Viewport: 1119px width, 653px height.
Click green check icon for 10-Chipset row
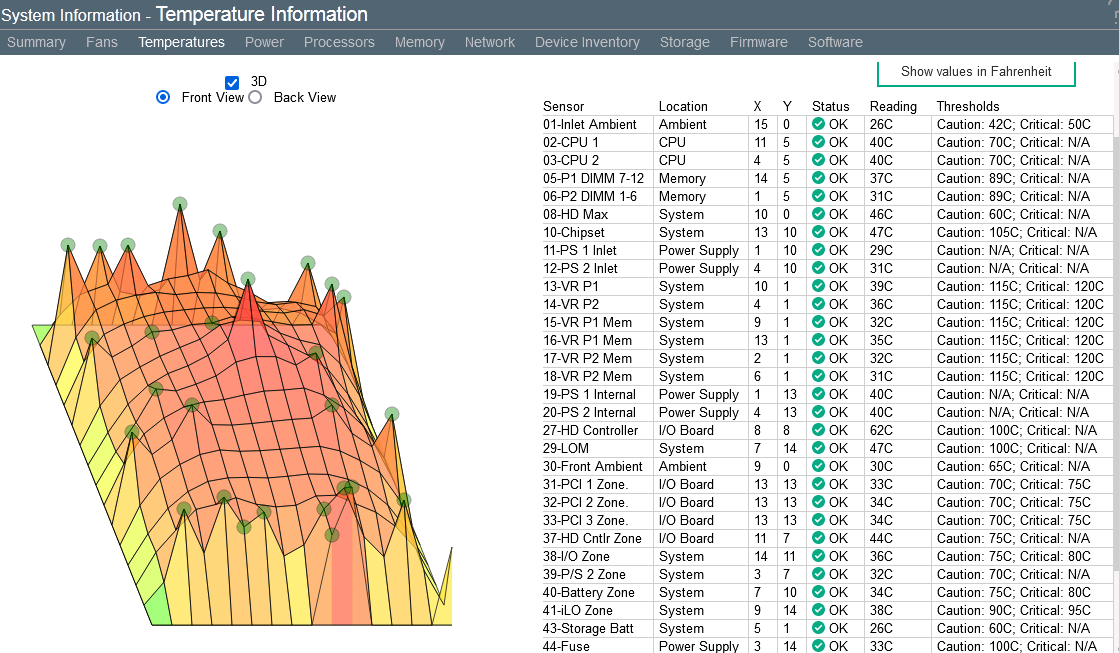pos(818,232)
